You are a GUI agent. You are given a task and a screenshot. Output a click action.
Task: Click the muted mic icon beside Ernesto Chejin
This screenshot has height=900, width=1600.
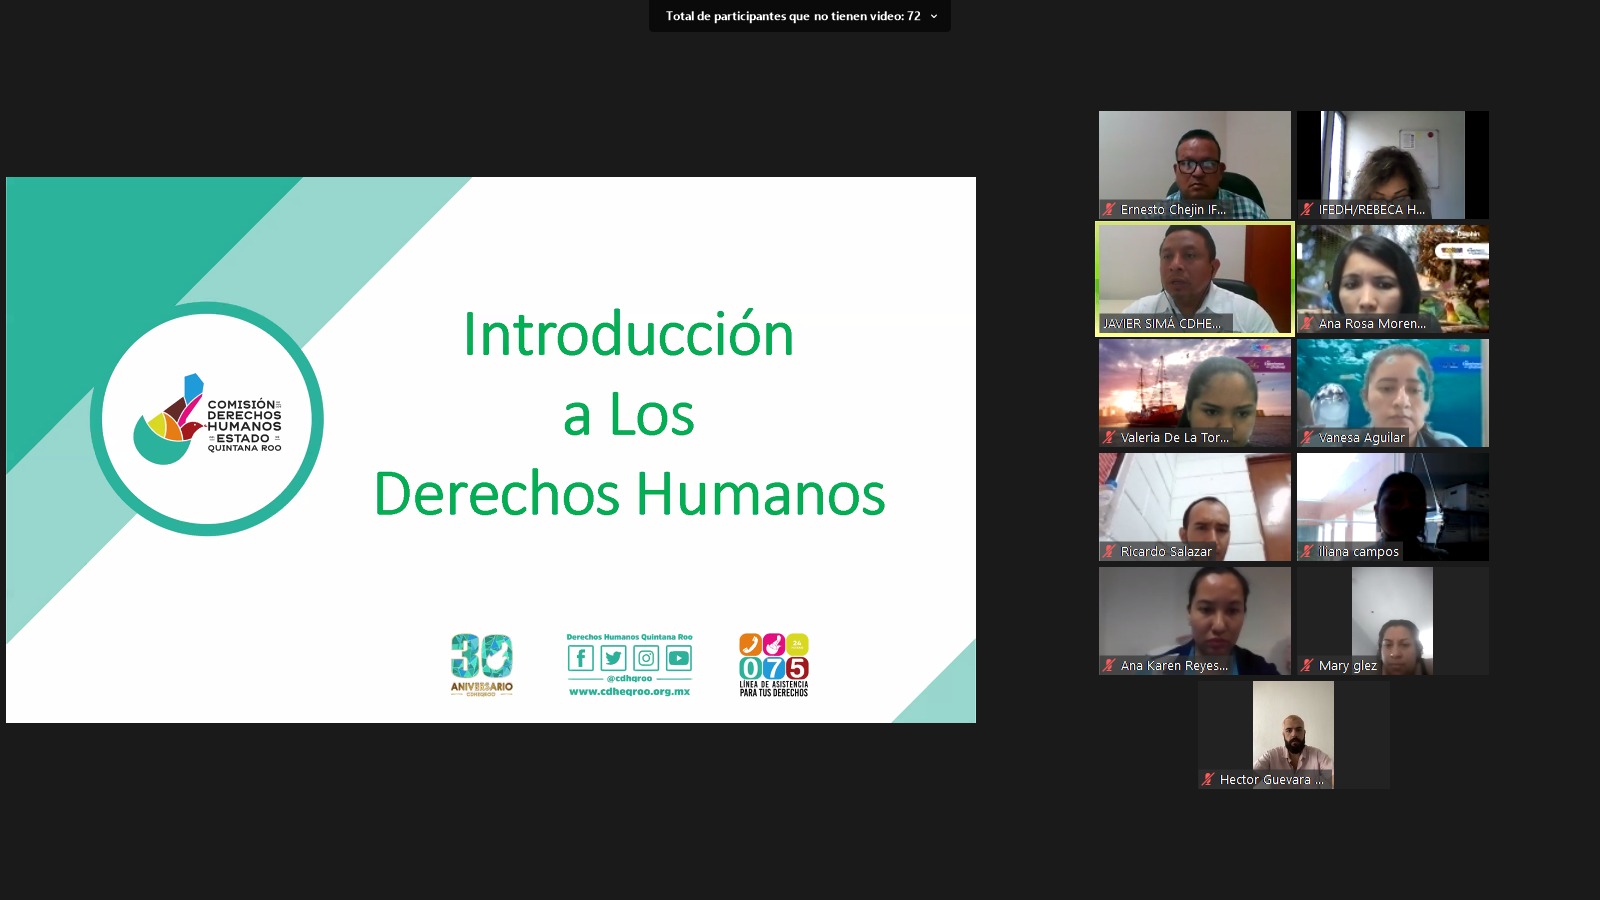click(x=1109, y=210)
